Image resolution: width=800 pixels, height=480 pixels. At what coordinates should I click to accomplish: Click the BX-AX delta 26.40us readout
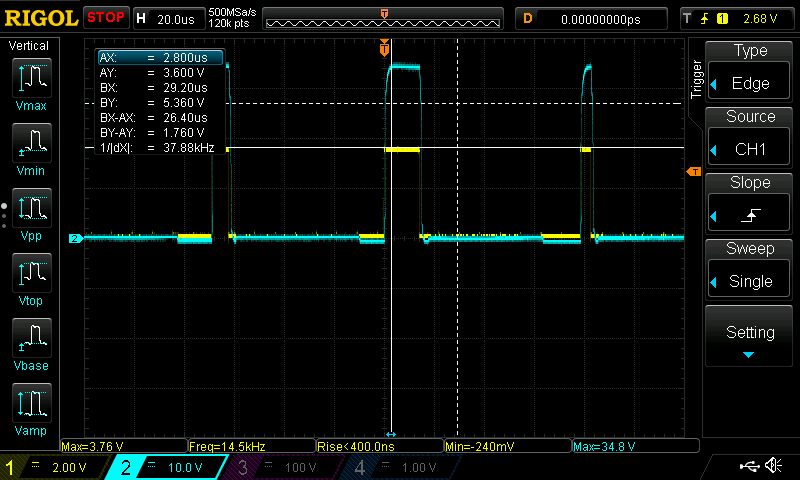tap(153, 118)
